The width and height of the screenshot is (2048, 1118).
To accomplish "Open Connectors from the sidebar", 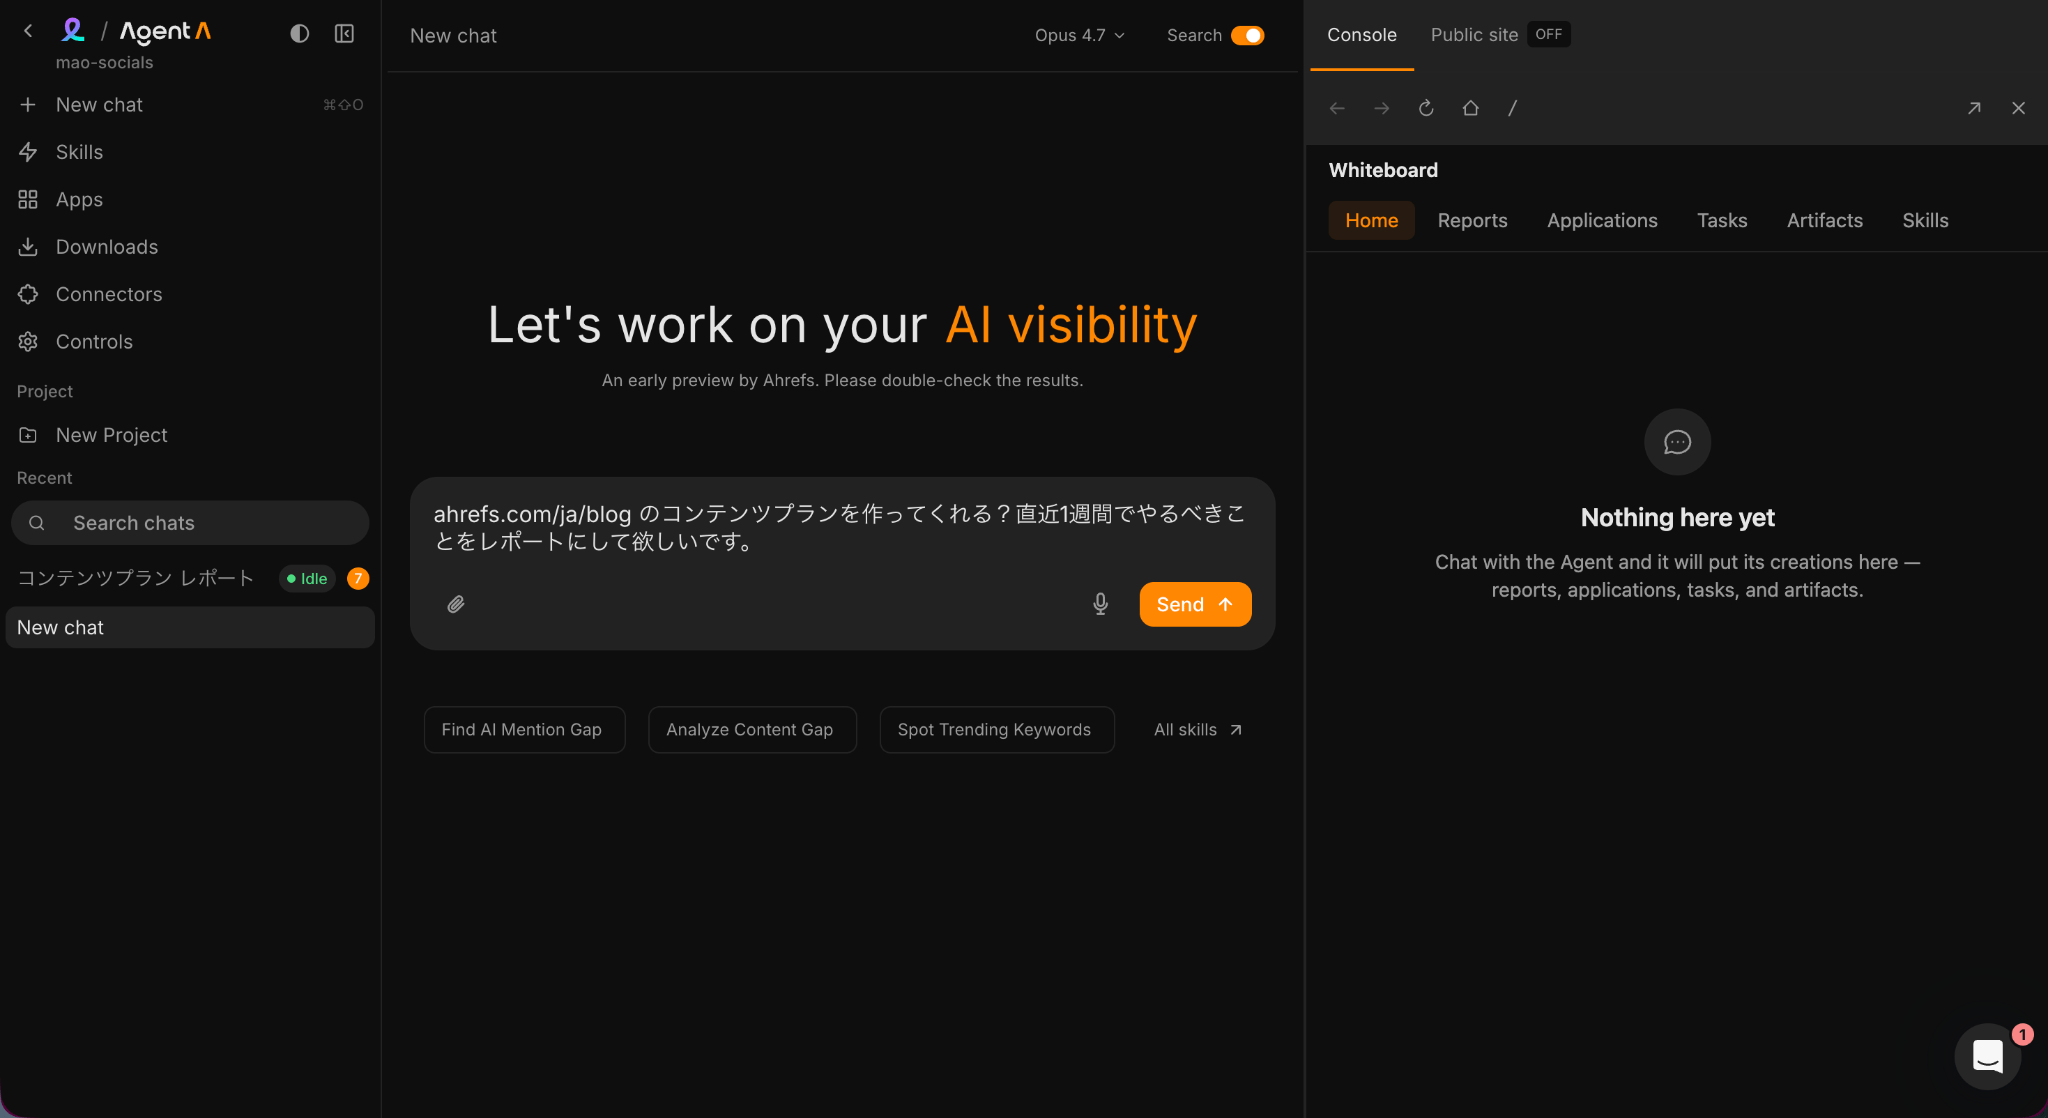I will pyautogui.click(x=190, y=294).
